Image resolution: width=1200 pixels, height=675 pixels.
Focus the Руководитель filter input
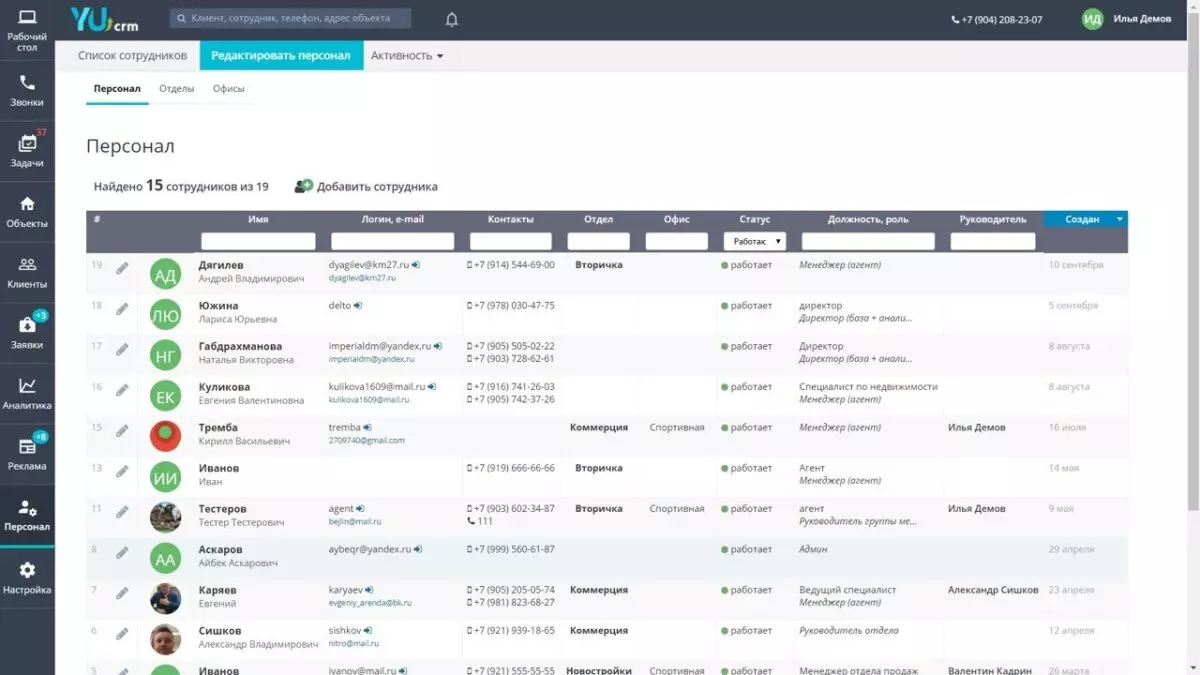point(993,241)
